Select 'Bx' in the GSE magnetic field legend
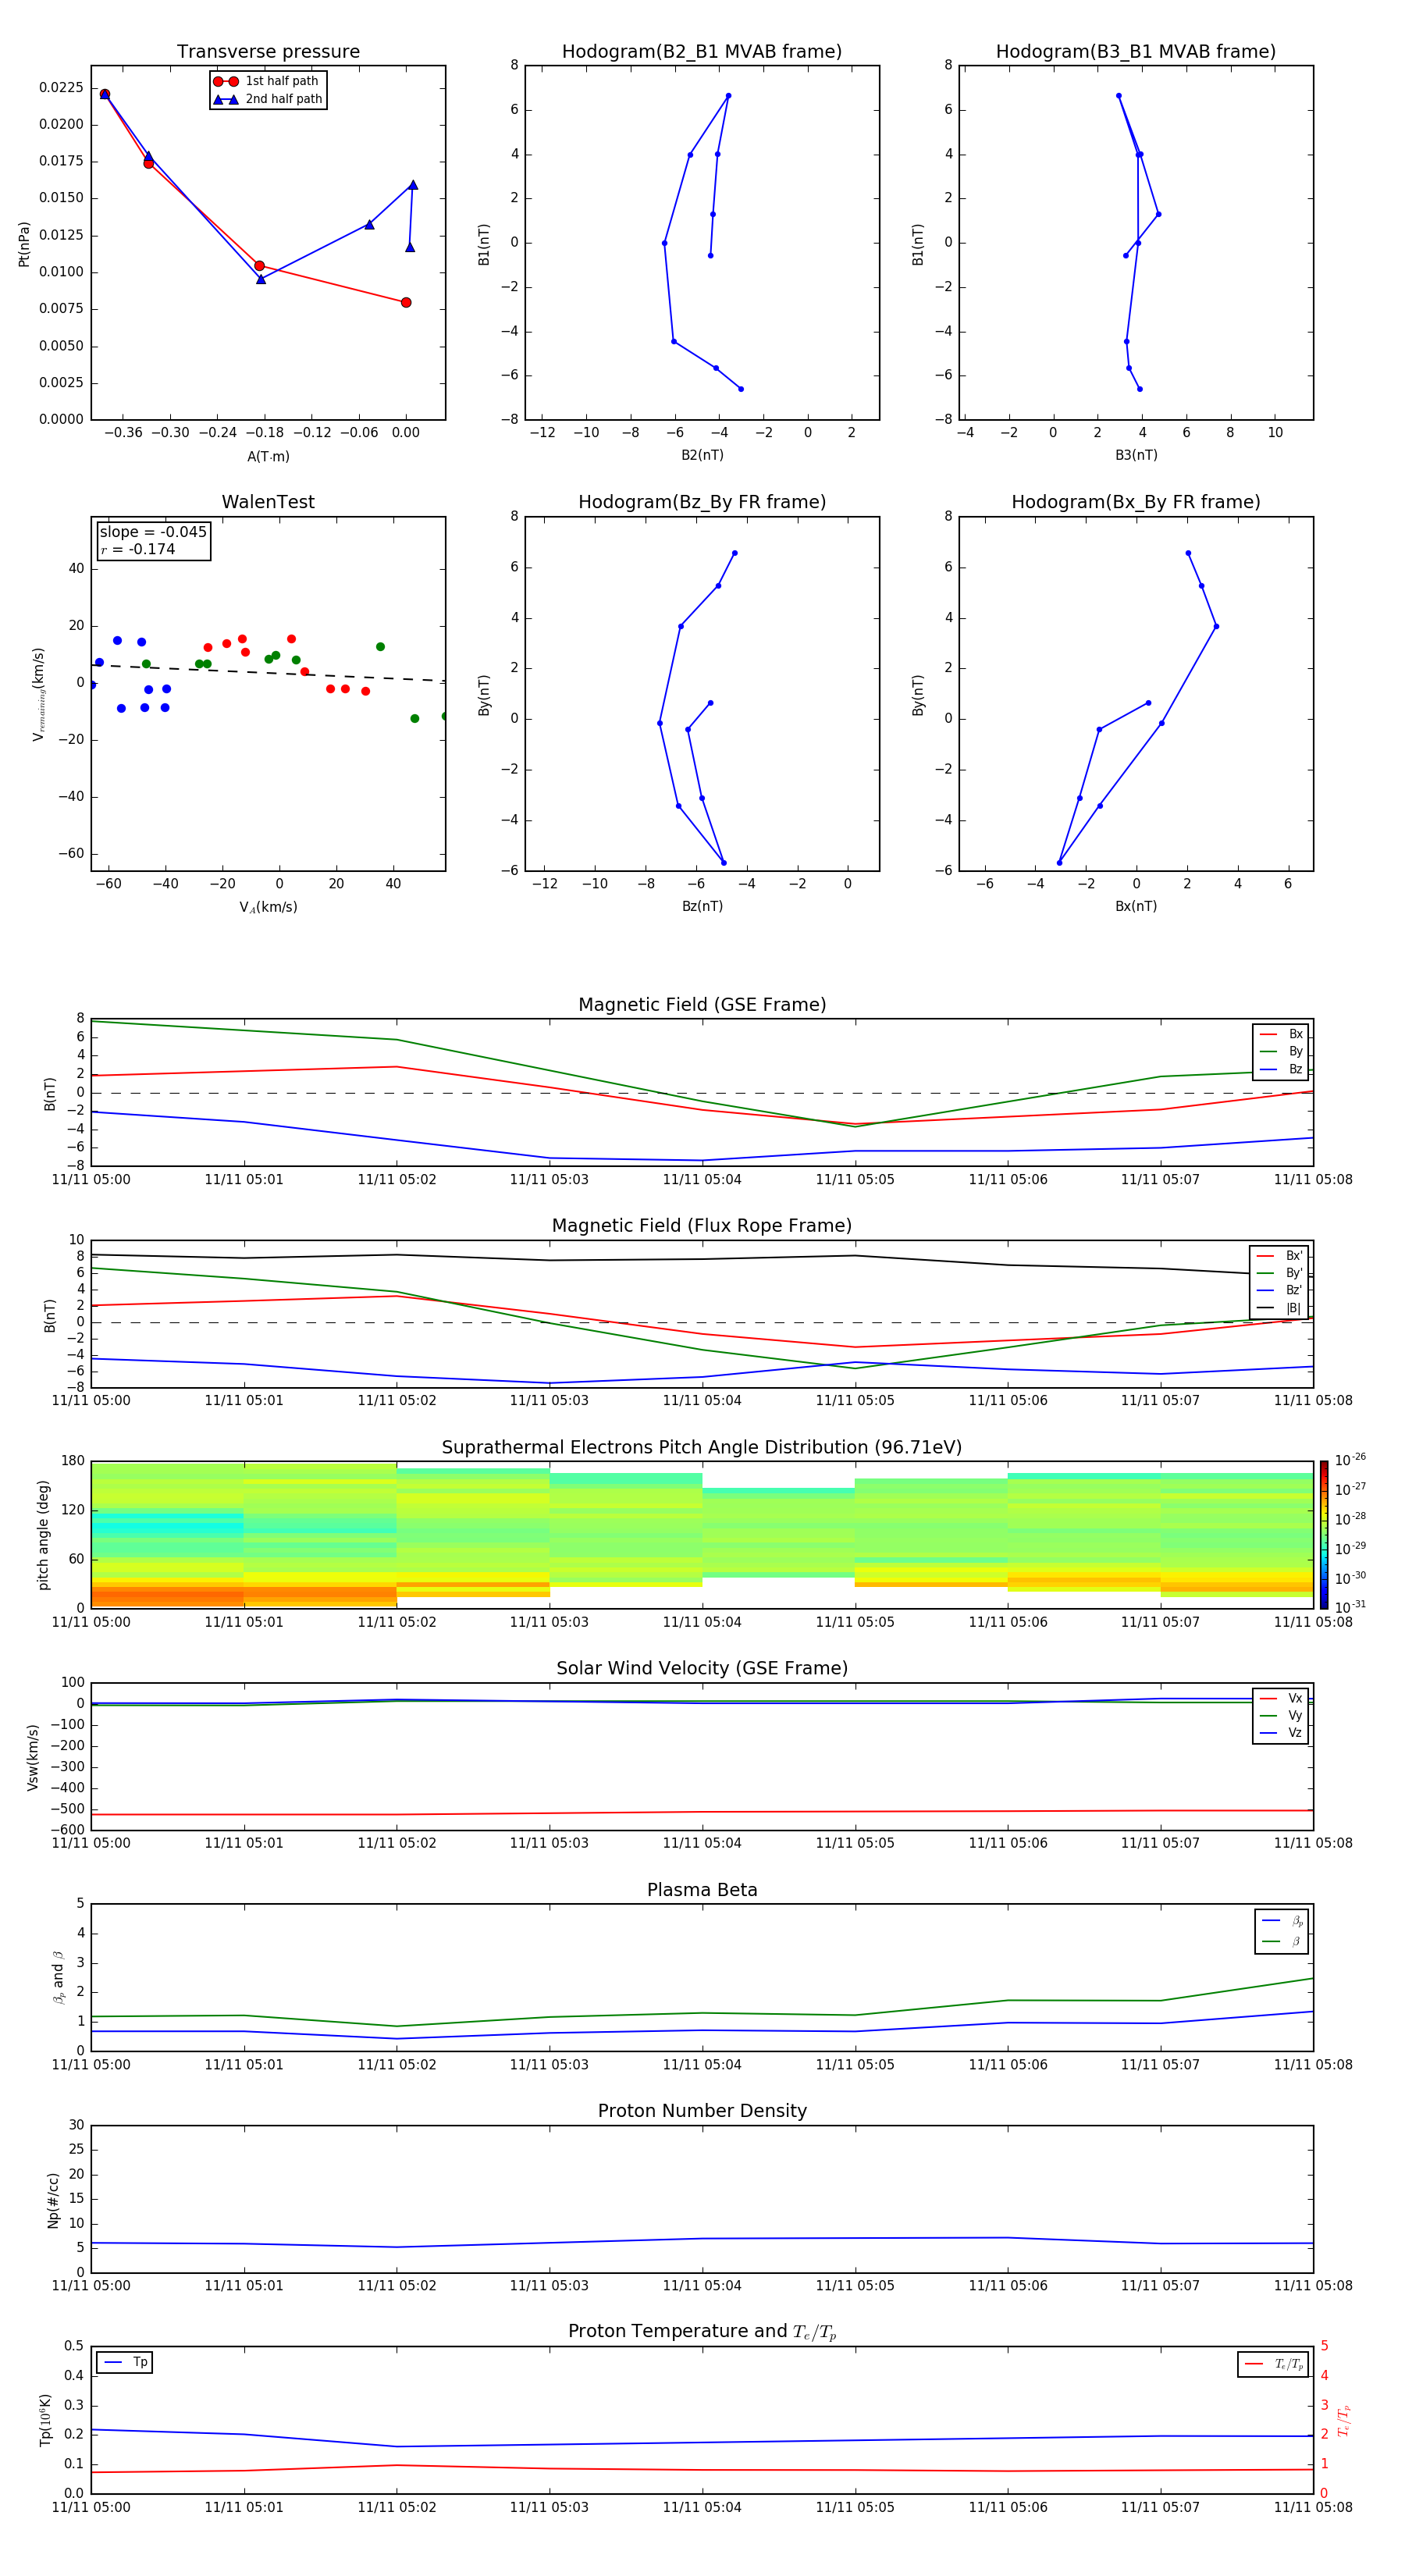 click(1281, 1034)
